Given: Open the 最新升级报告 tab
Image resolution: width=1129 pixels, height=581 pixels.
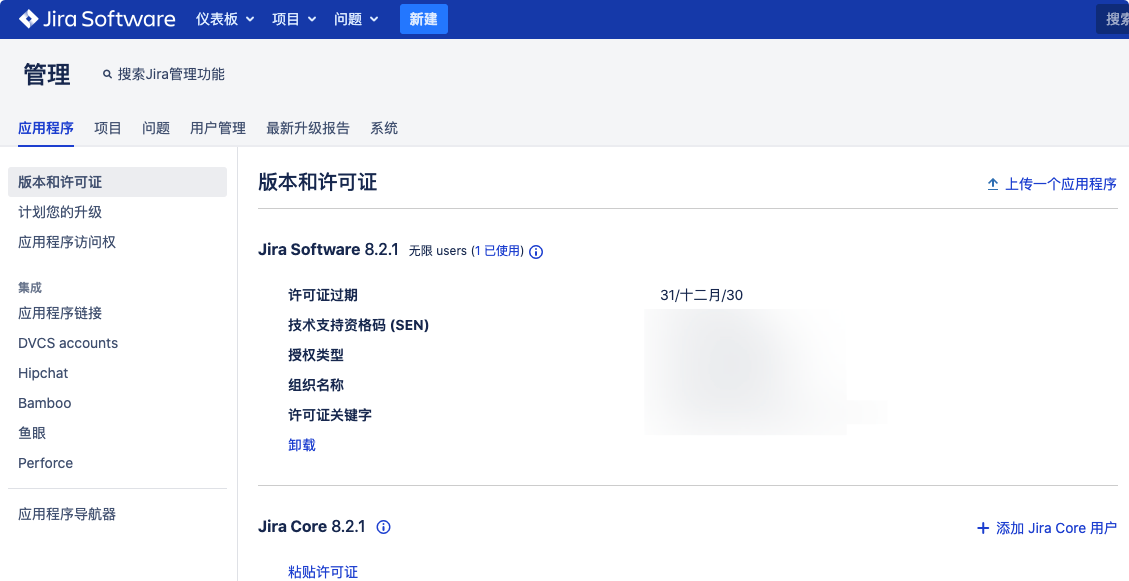Looking at the screenshot, I should tap(308, 128).
